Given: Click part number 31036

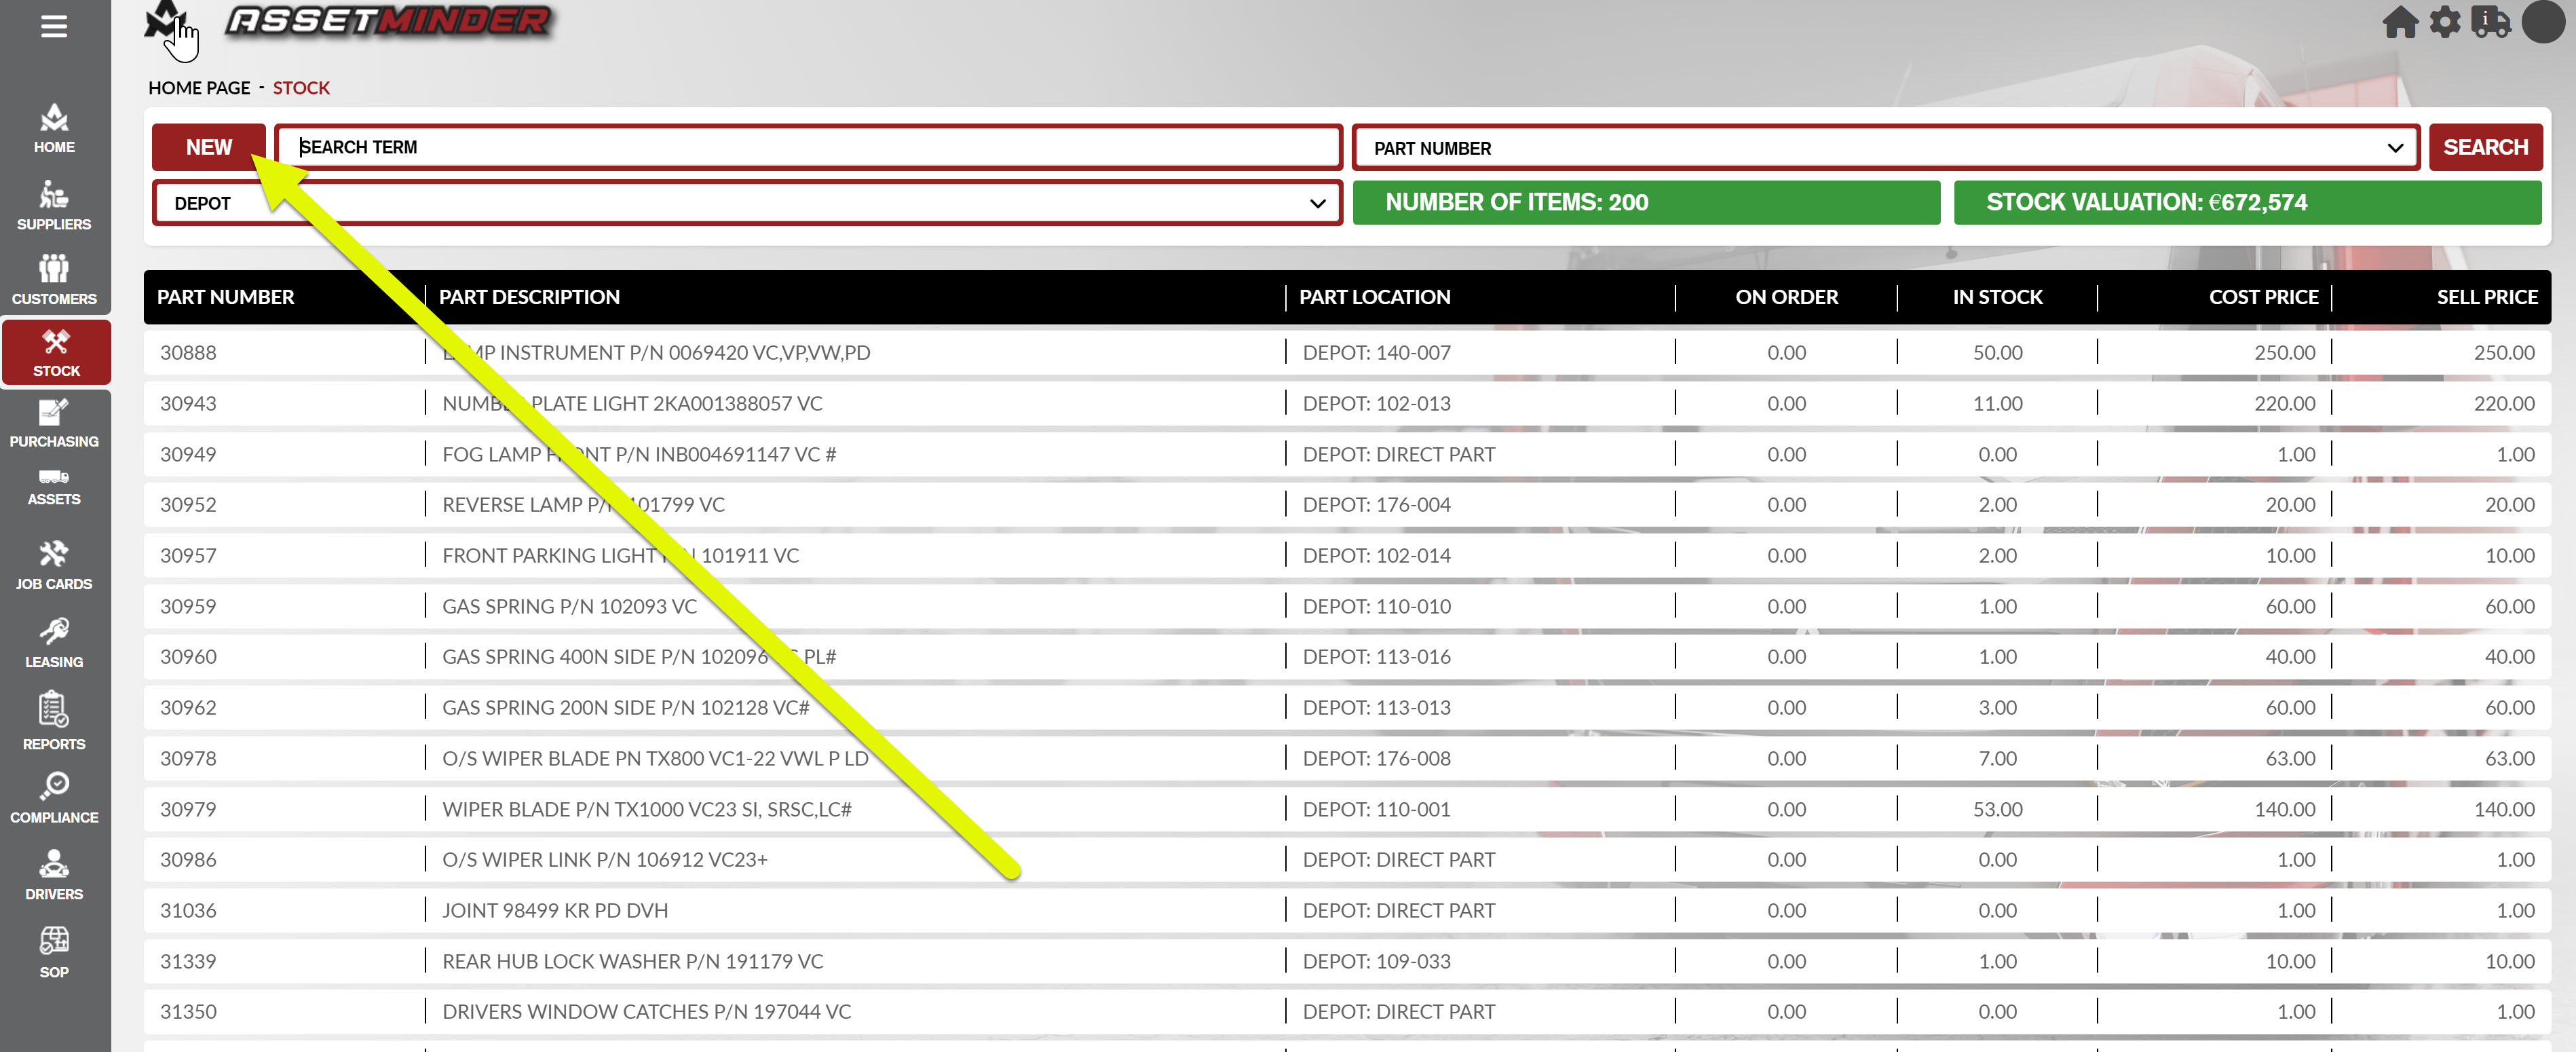Looking at the screenshot, I should tap(188, 910).
